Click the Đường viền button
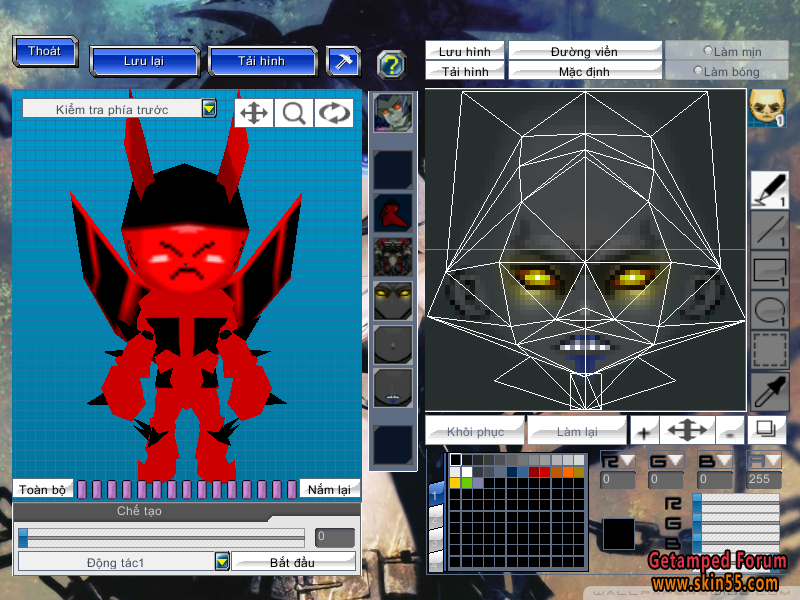 coord(585,51)
